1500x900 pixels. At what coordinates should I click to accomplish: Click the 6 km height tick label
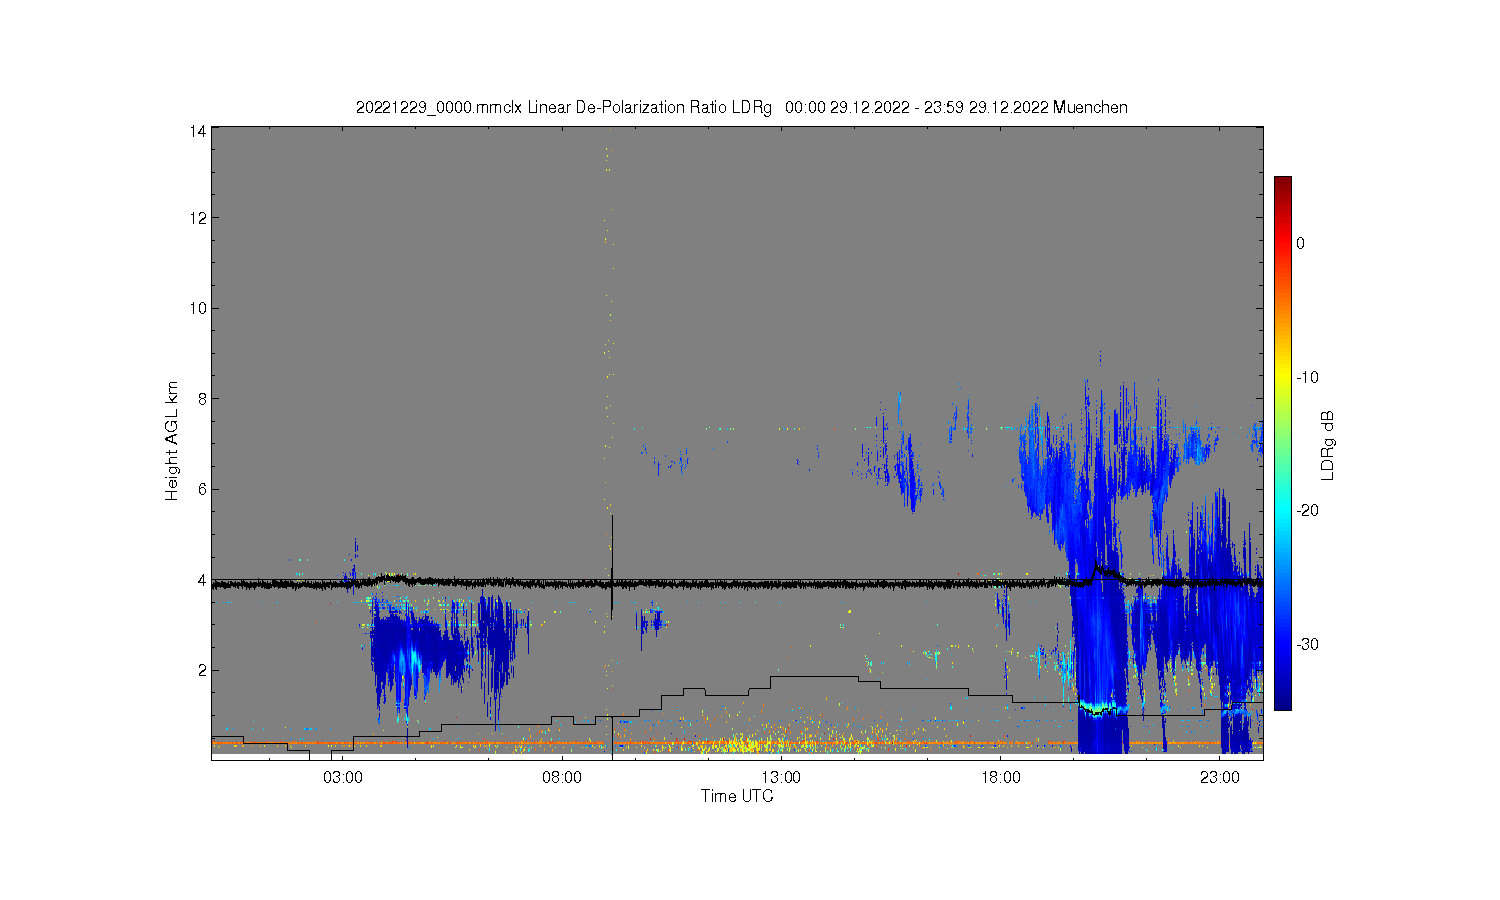click(202, 489)
